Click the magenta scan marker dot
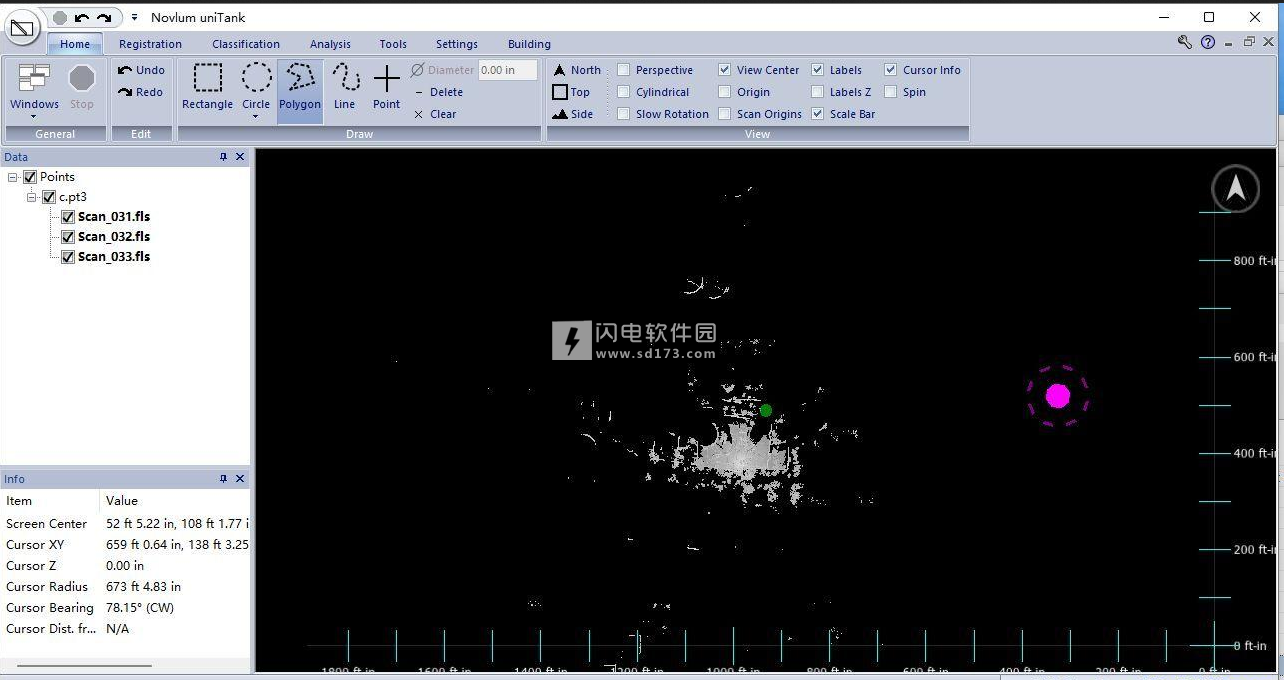Viewport: 1284px width, 680px height. click(1058, 396)
